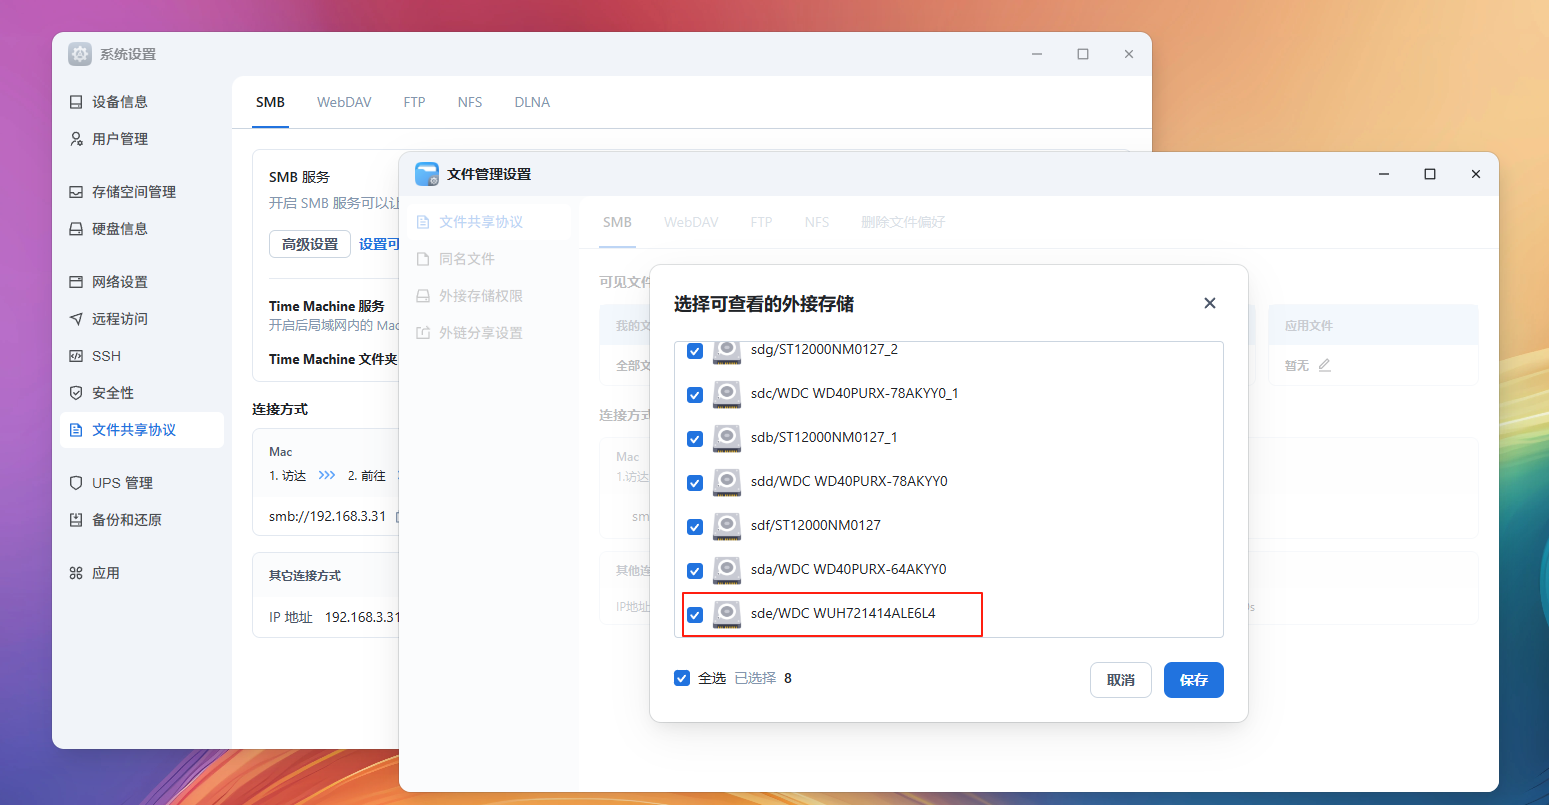
Task: Open 存储空间管理 via its sidebar icon
Action: point(76,192)
